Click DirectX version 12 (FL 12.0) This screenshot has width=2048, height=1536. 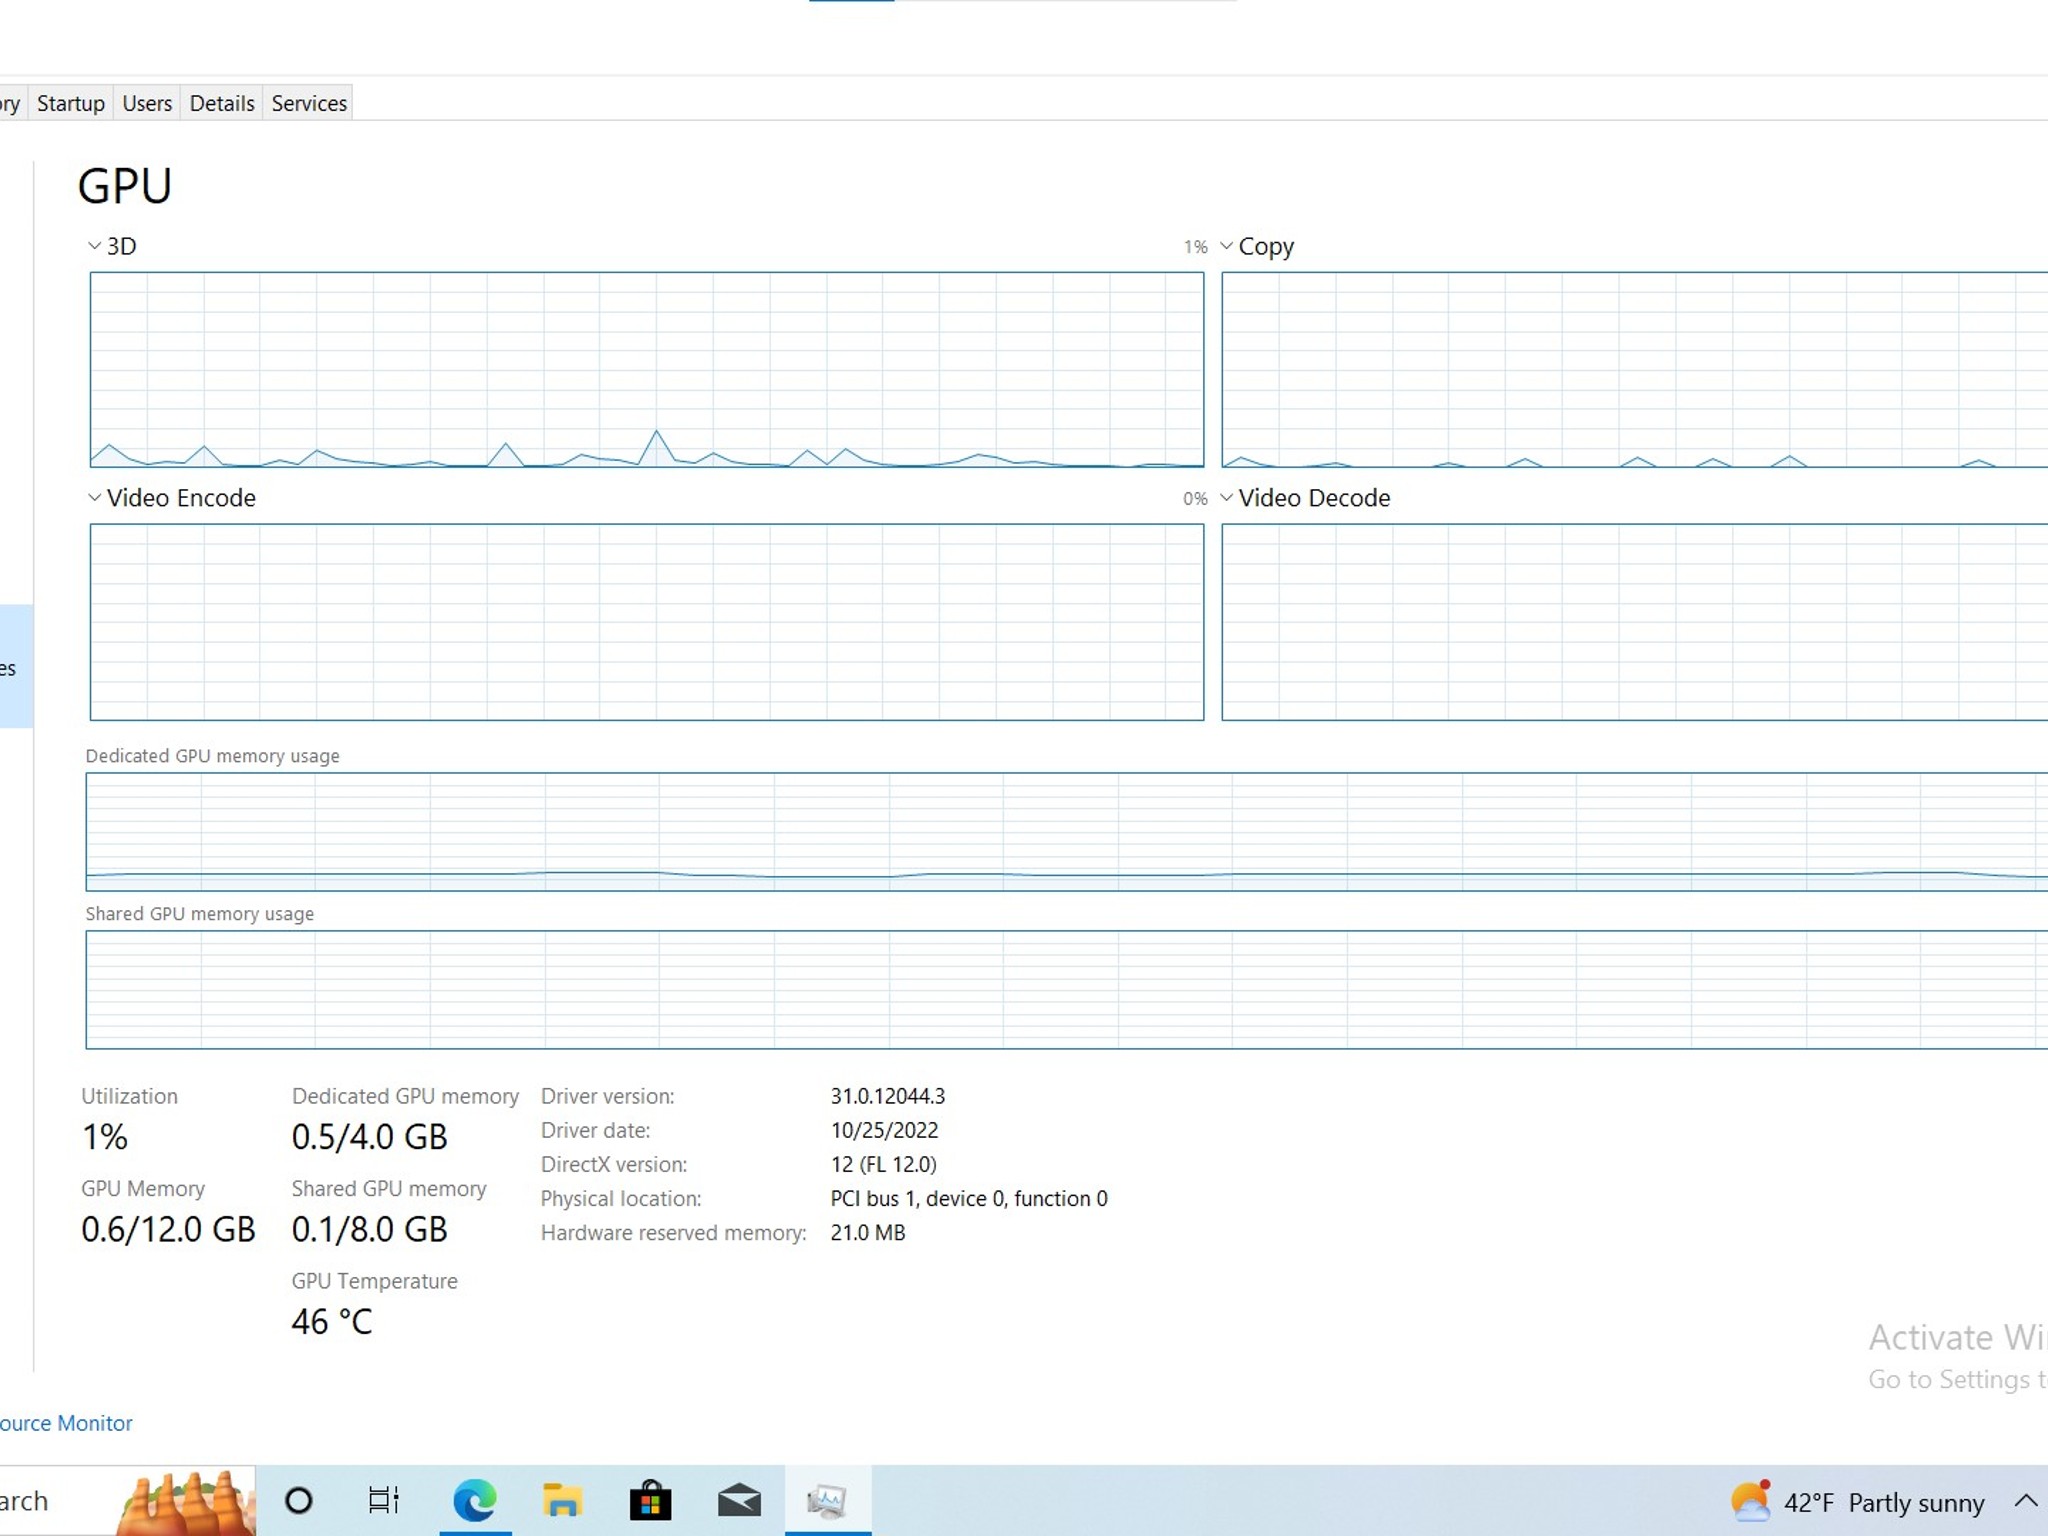tap(884, 1164)
